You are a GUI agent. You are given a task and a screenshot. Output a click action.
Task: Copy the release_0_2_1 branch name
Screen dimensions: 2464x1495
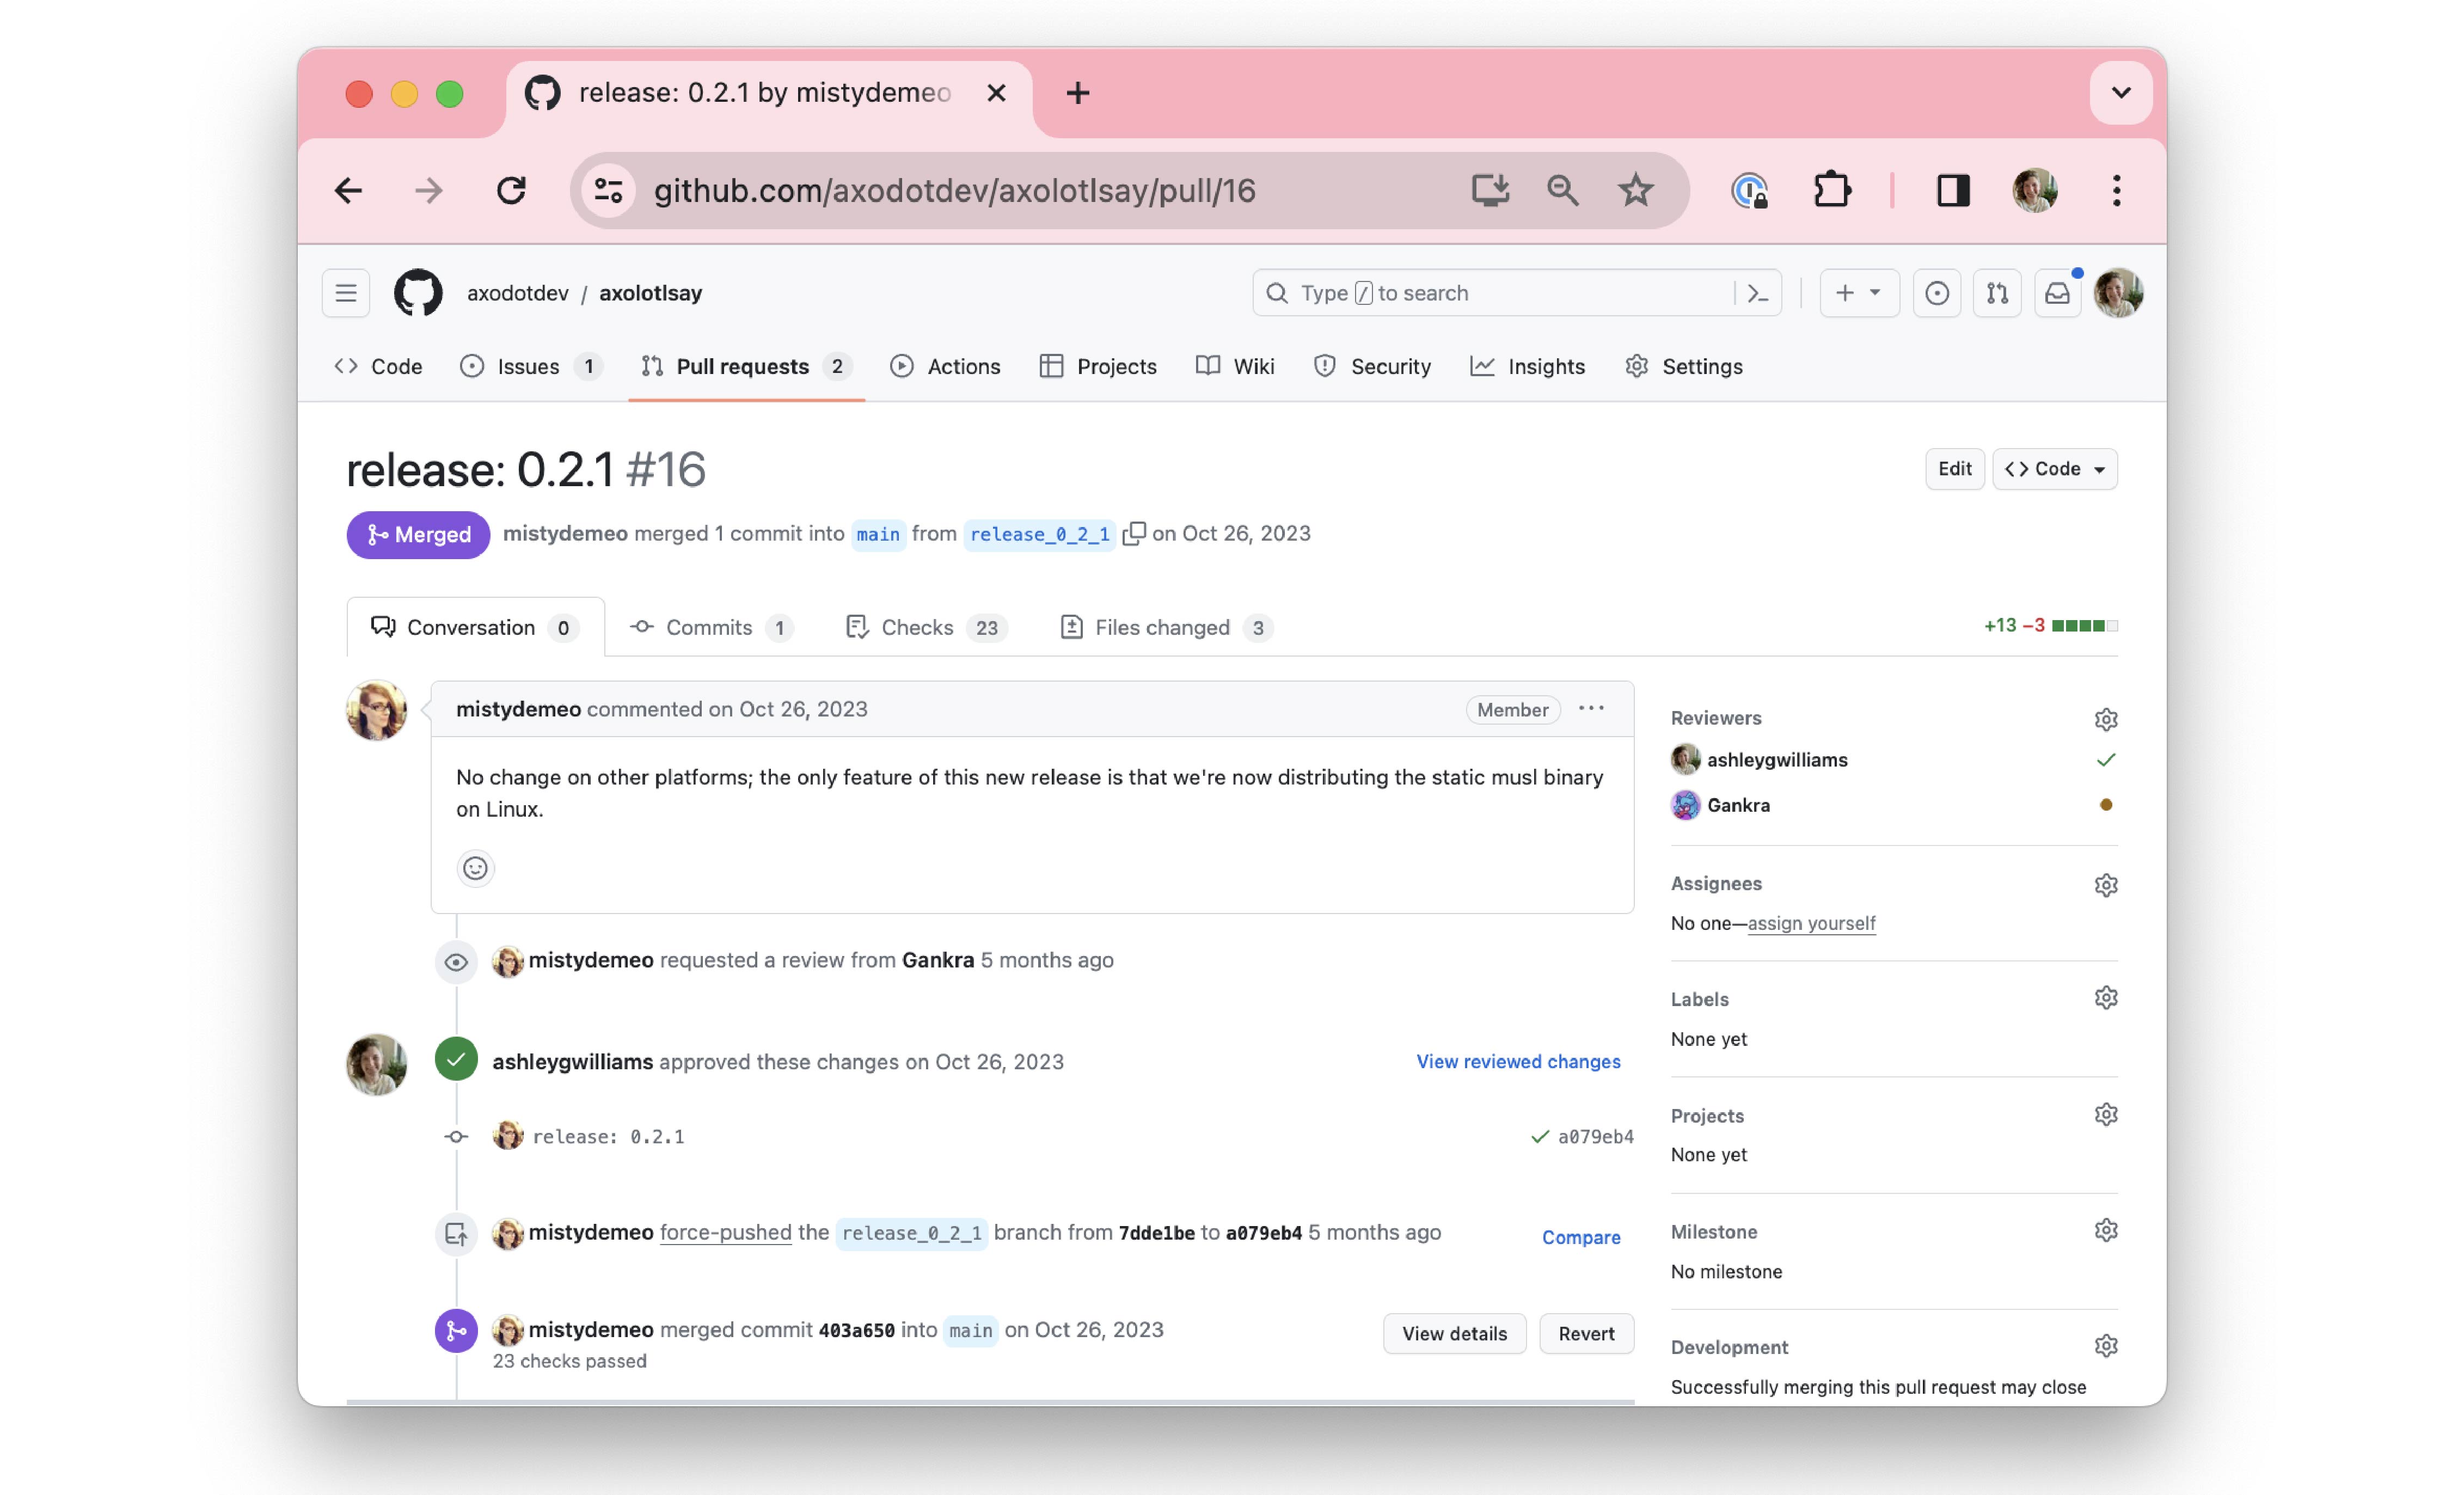(x=1133, y=534)
